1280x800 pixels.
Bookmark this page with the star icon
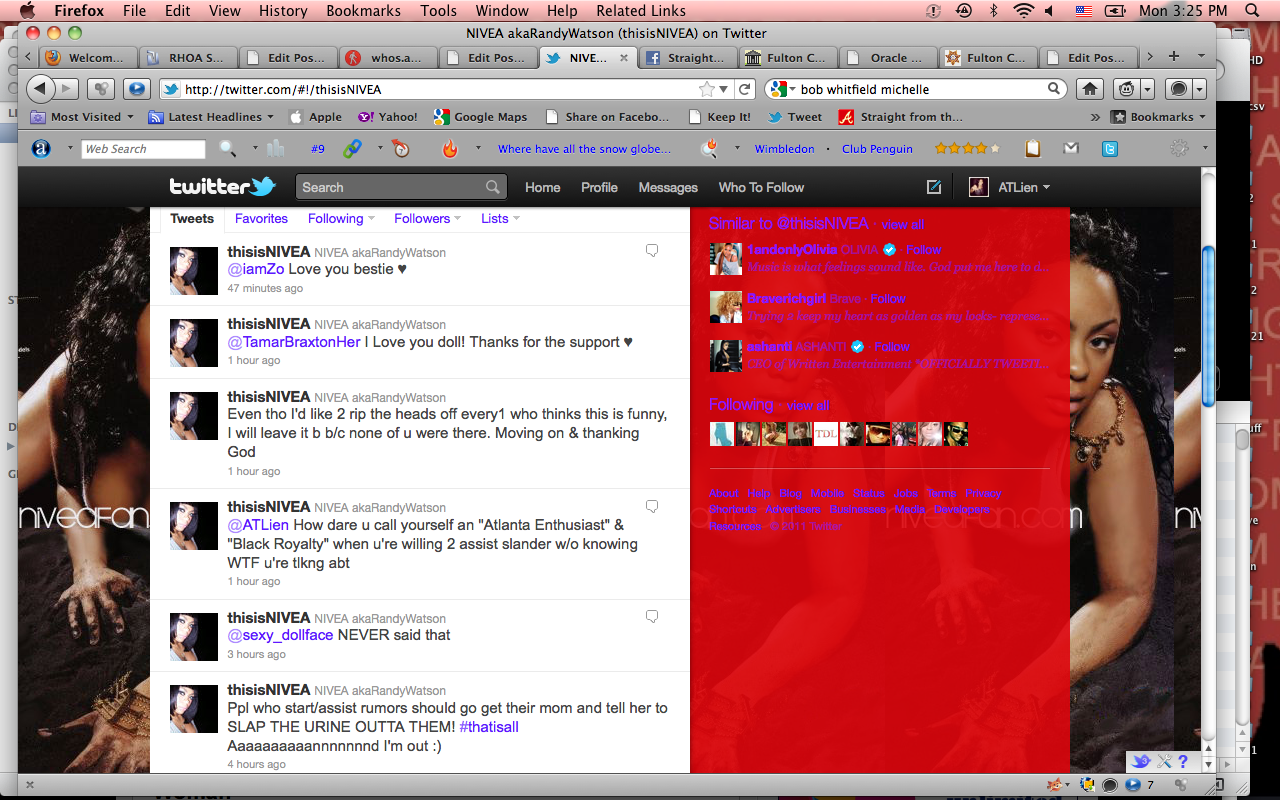[707, 89]
